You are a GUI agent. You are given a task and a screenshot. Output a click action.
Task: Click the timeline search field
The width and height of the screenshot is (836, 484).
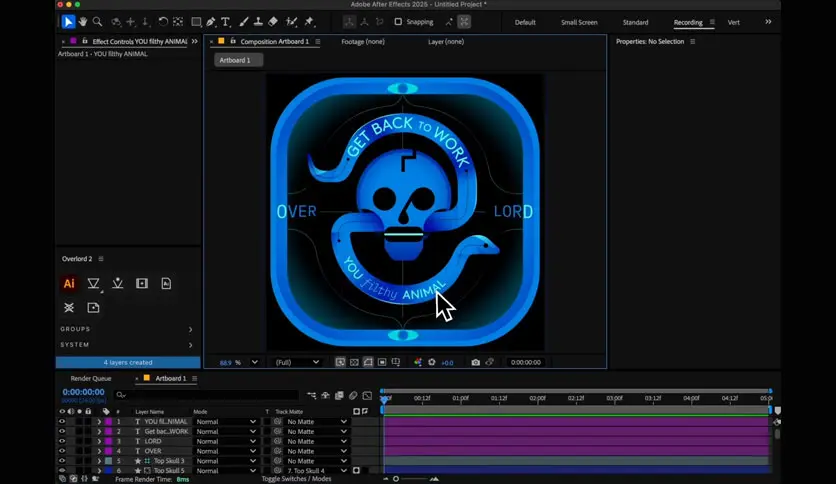tap(206, 395)
